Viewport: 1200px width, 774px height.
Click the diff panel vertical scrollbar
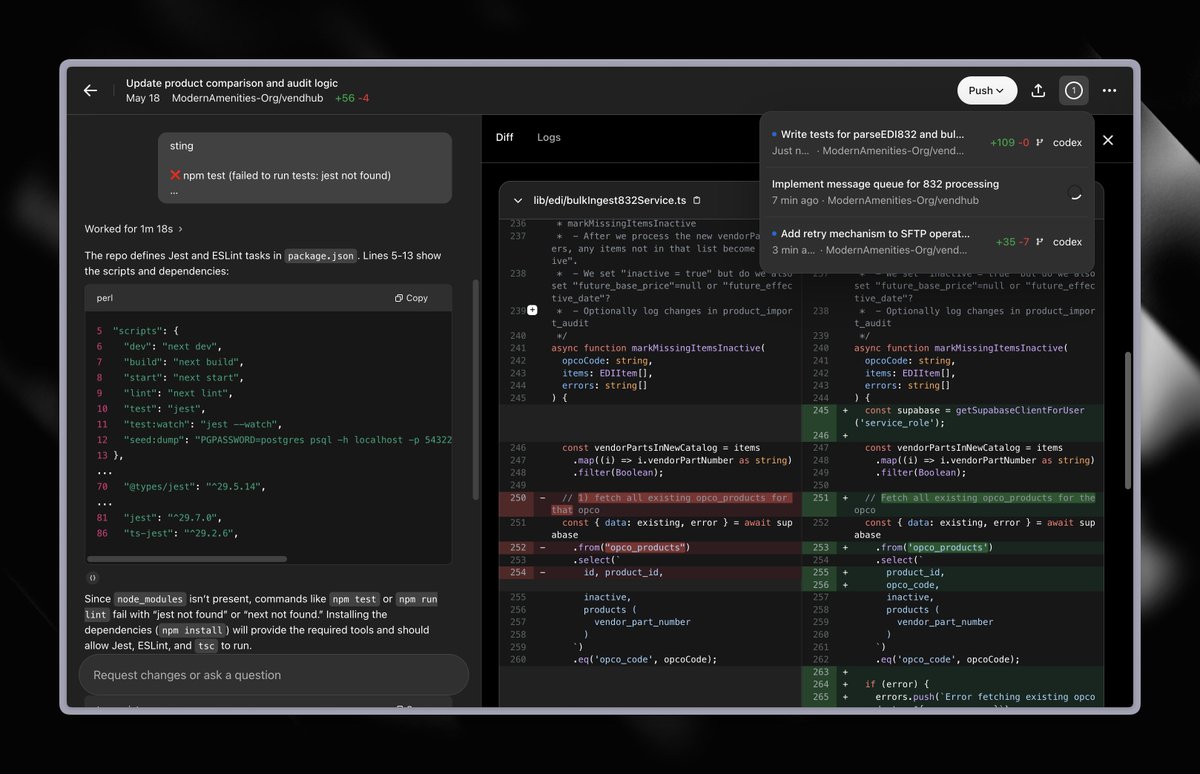click(x=1129, y=420)
